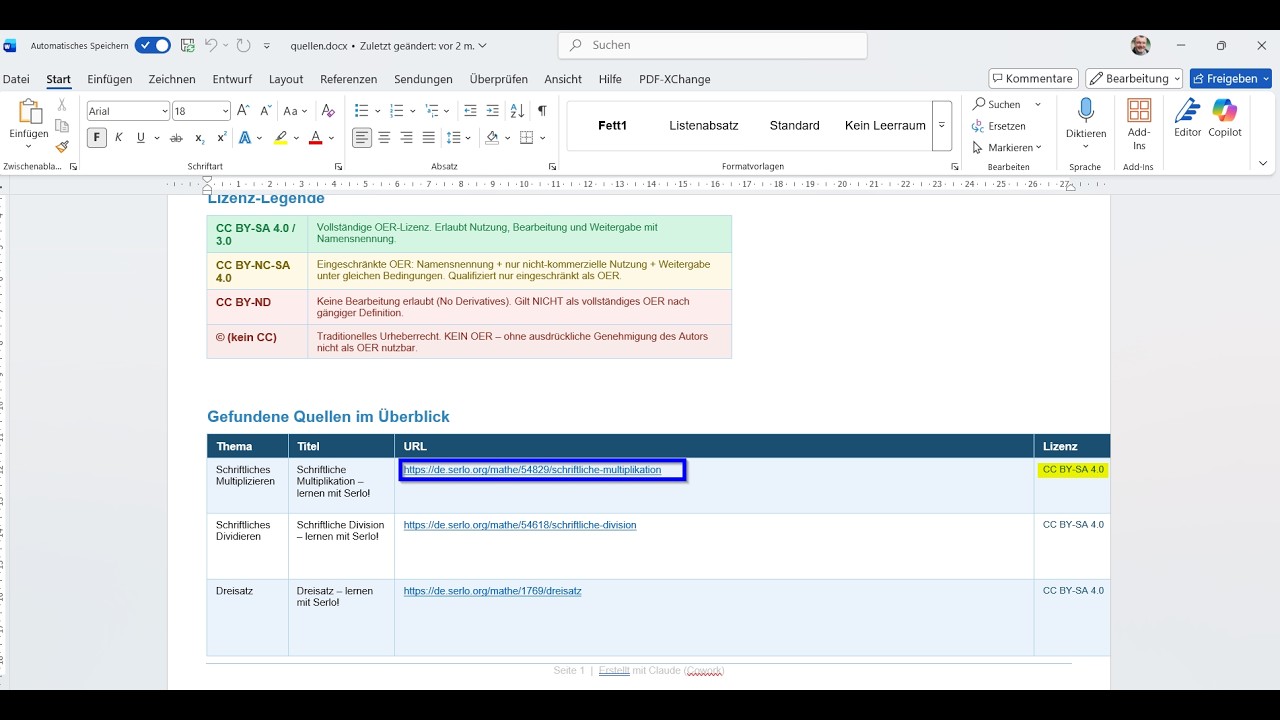Click the cut scissors icon
Image resolution: width=1280 pixels, height=720 pixels.
coord(62,104)
